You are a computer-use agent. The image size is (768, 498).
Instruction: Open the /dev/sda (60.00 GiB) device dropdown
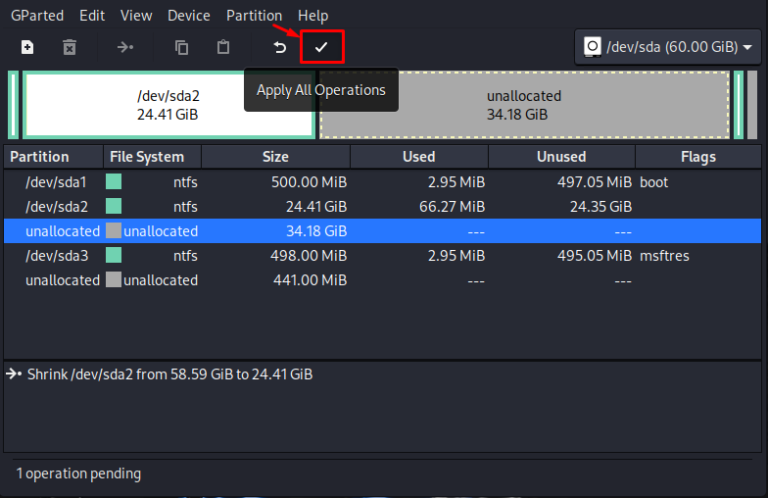(668, 47)
